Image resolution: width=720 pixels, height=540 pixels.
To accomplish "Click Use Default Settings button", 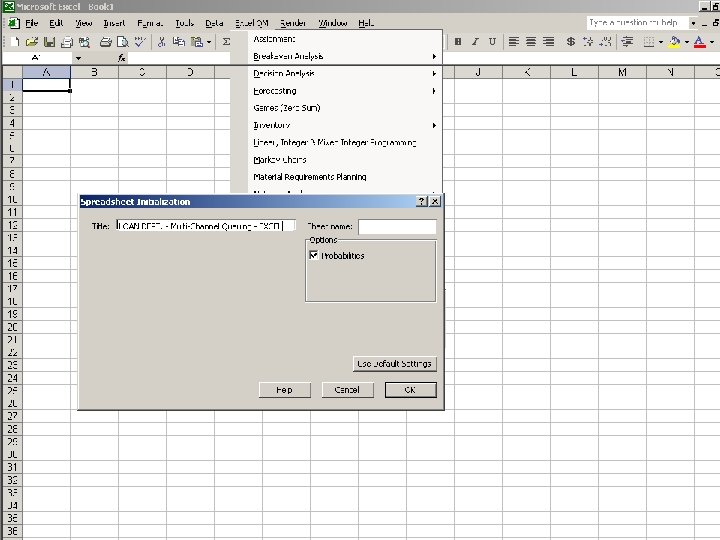I will click(x=394, y=364).
